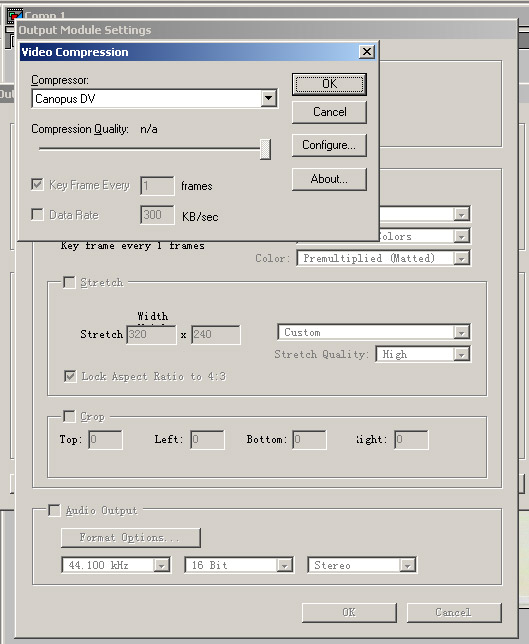Image resolution: width=529 pixels, height=644 pixels.
Task: Open the Configure... compressor settings
Action: pyautogui.click(x=329, y=145)
